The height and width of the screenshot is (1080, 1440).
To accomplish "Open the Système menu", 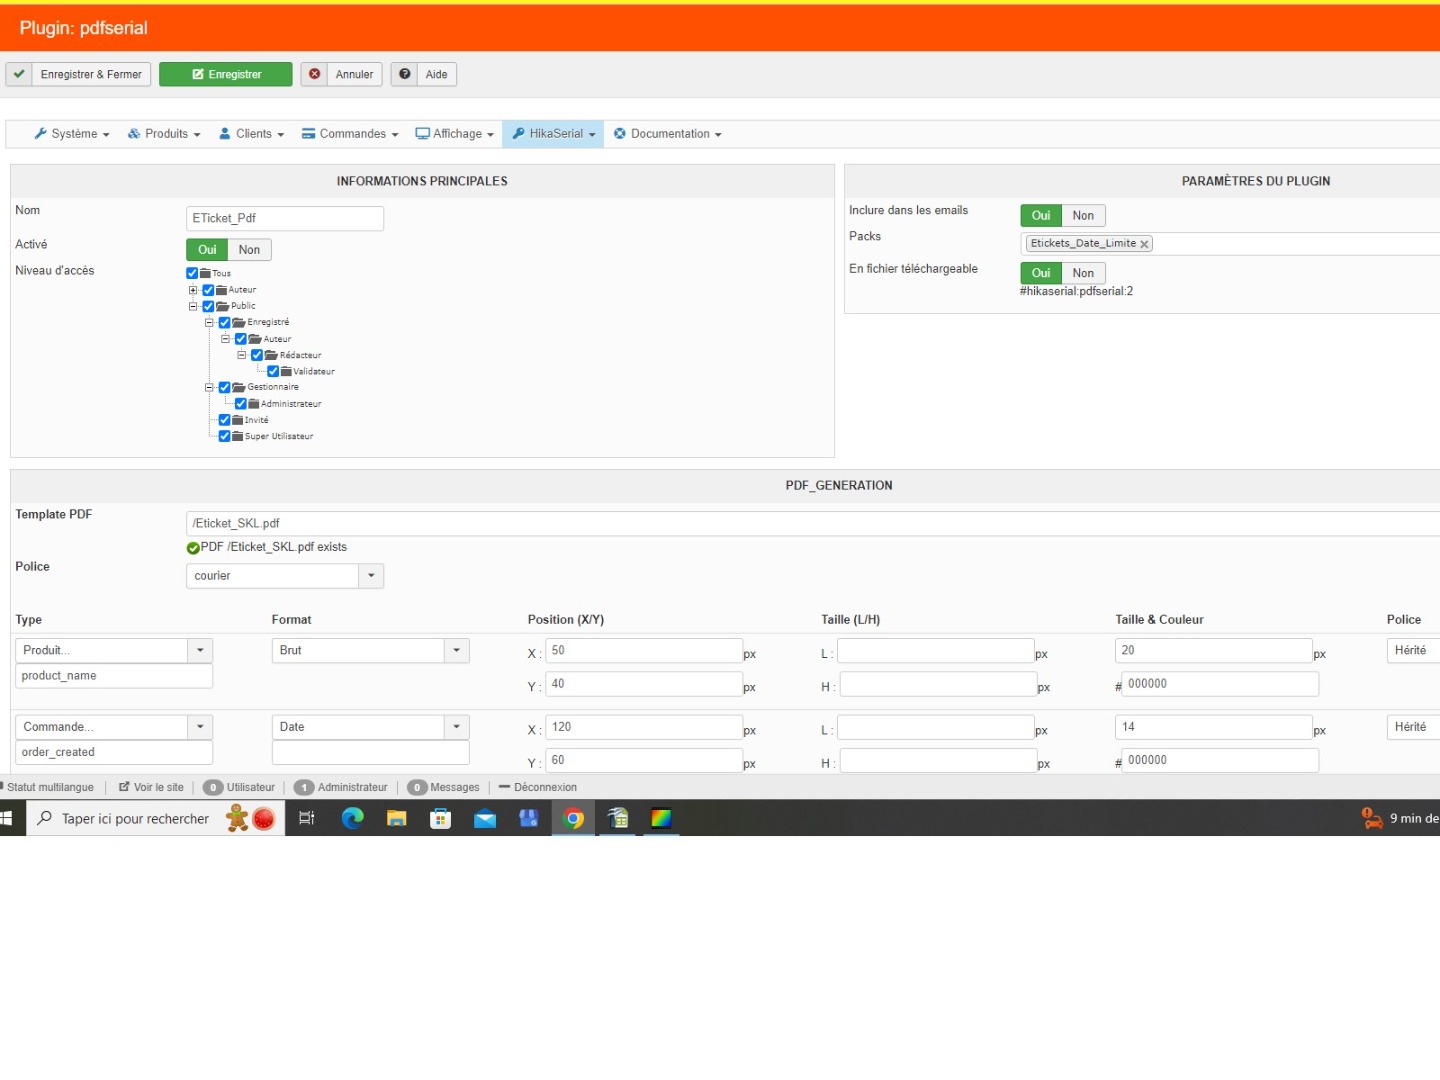I will [x=72, y=134].
